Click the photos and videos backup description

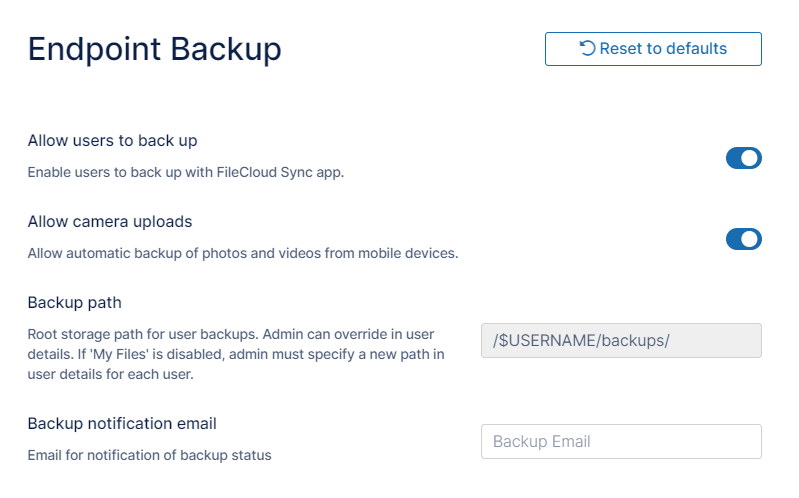coord(242,253)
